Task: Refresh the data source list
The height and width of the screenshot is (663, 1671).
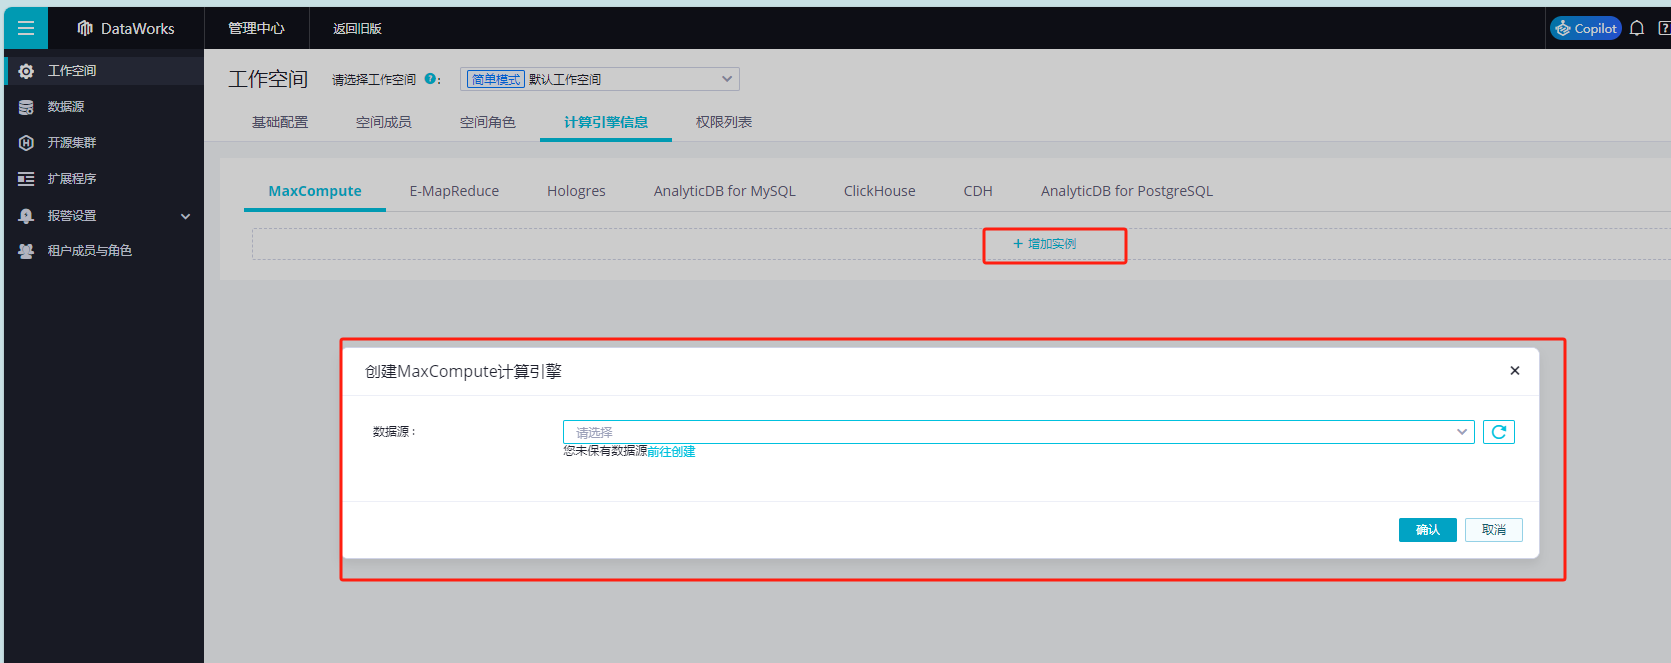Action: [1499, 432]
